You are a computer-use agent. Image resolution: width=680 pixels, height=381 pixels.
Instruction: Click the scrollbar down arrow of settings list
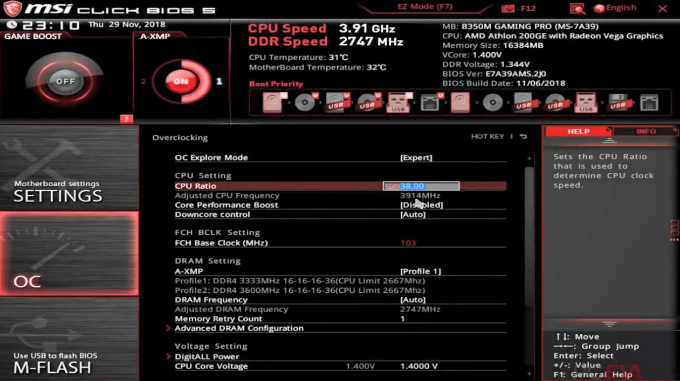[529, 373]
